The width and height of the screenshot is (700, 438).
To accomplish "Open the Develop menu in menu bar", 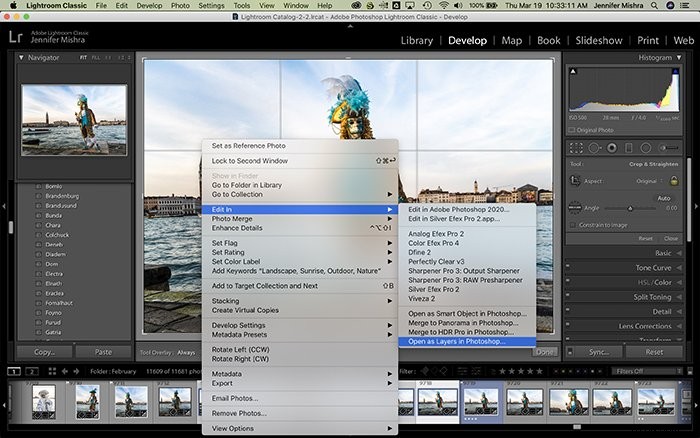I will (149, 5).
